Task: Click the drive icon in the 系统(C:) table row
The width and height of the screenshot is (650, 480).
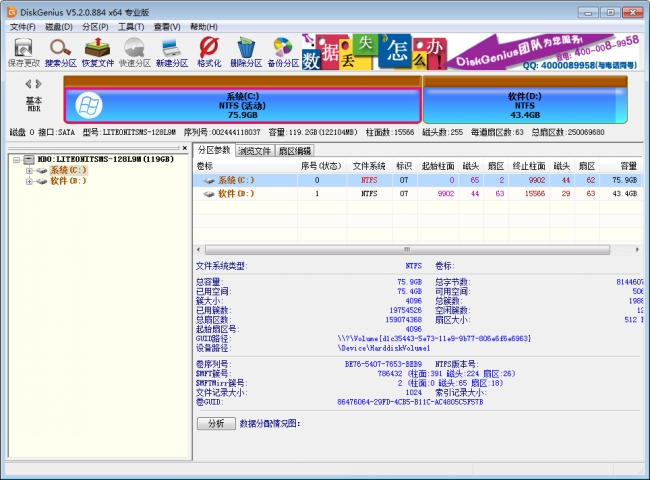Action: click(209, 180)
